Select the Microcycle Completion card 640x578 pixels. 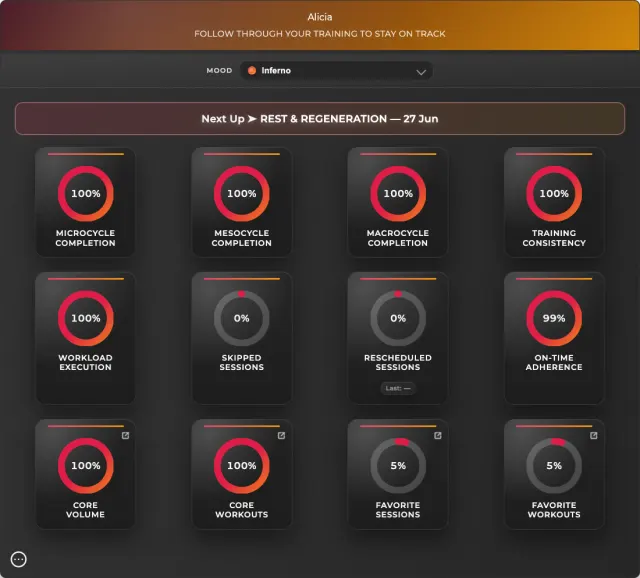[x=85, y=202]
